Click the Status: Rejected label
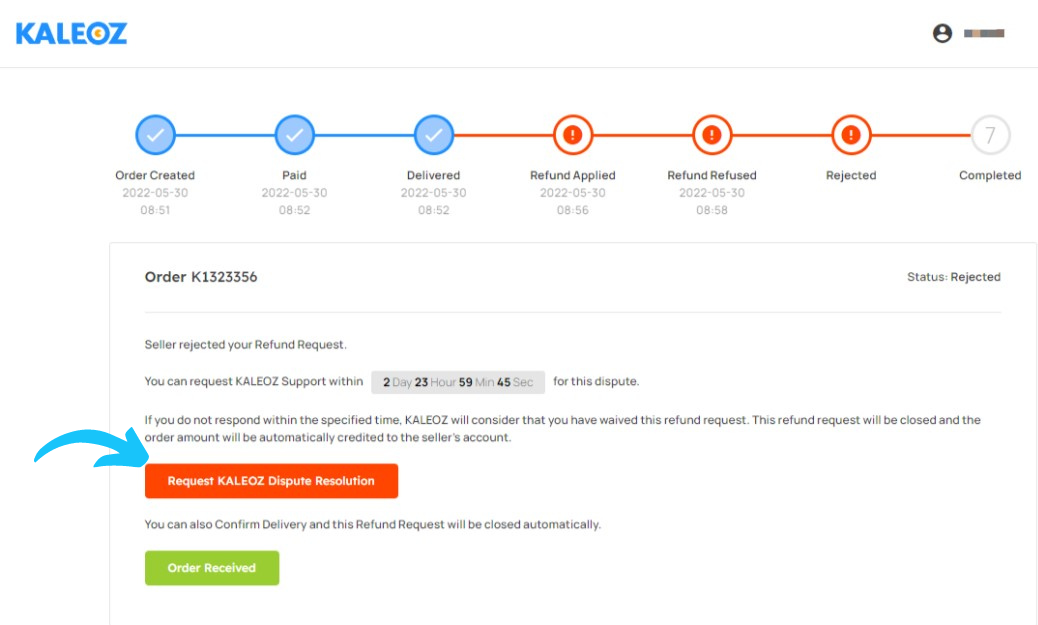 [x=953, y=277]
